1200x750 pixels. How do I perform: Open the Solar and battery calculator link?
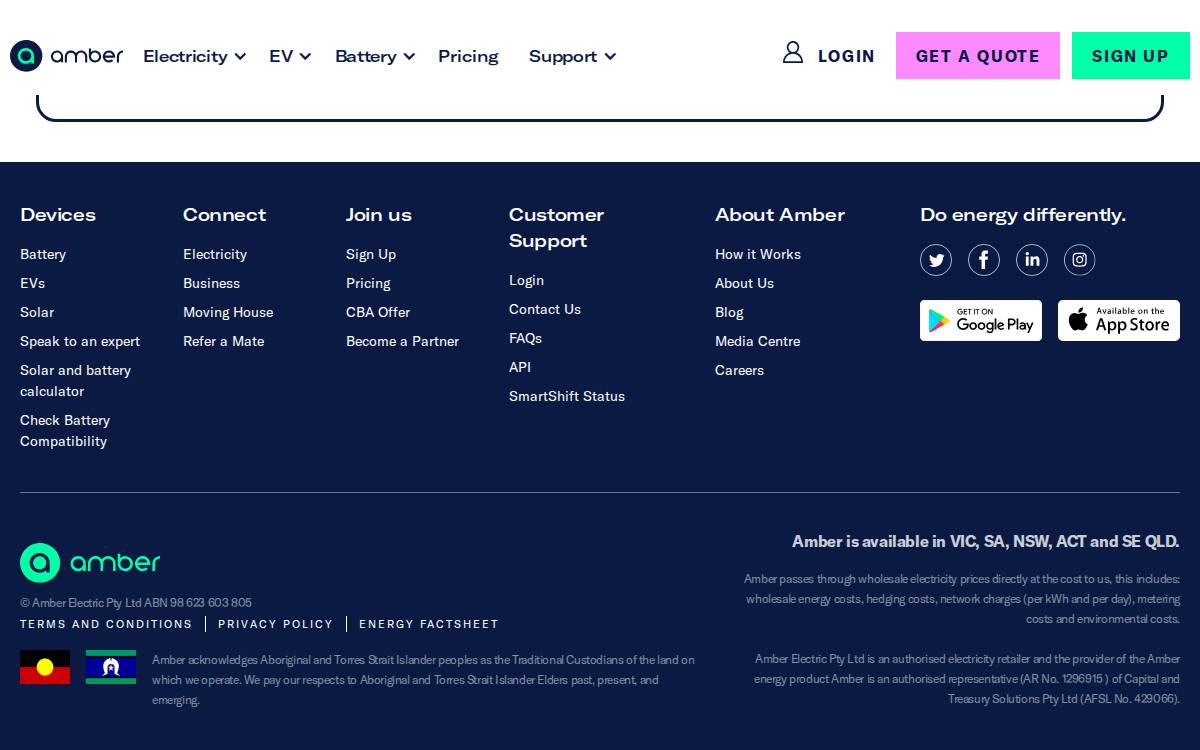pyautogui.click(x=75, y=380)
